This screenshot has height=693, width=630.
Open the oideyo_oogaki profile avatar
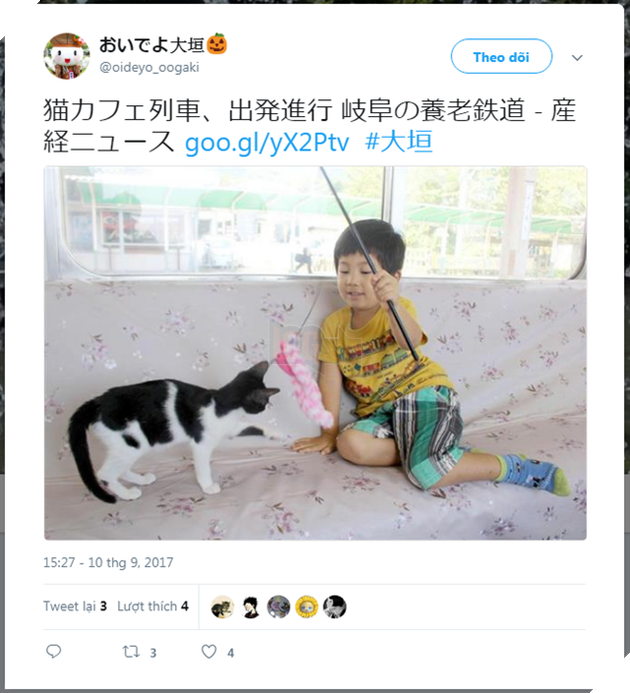[66, 56]
